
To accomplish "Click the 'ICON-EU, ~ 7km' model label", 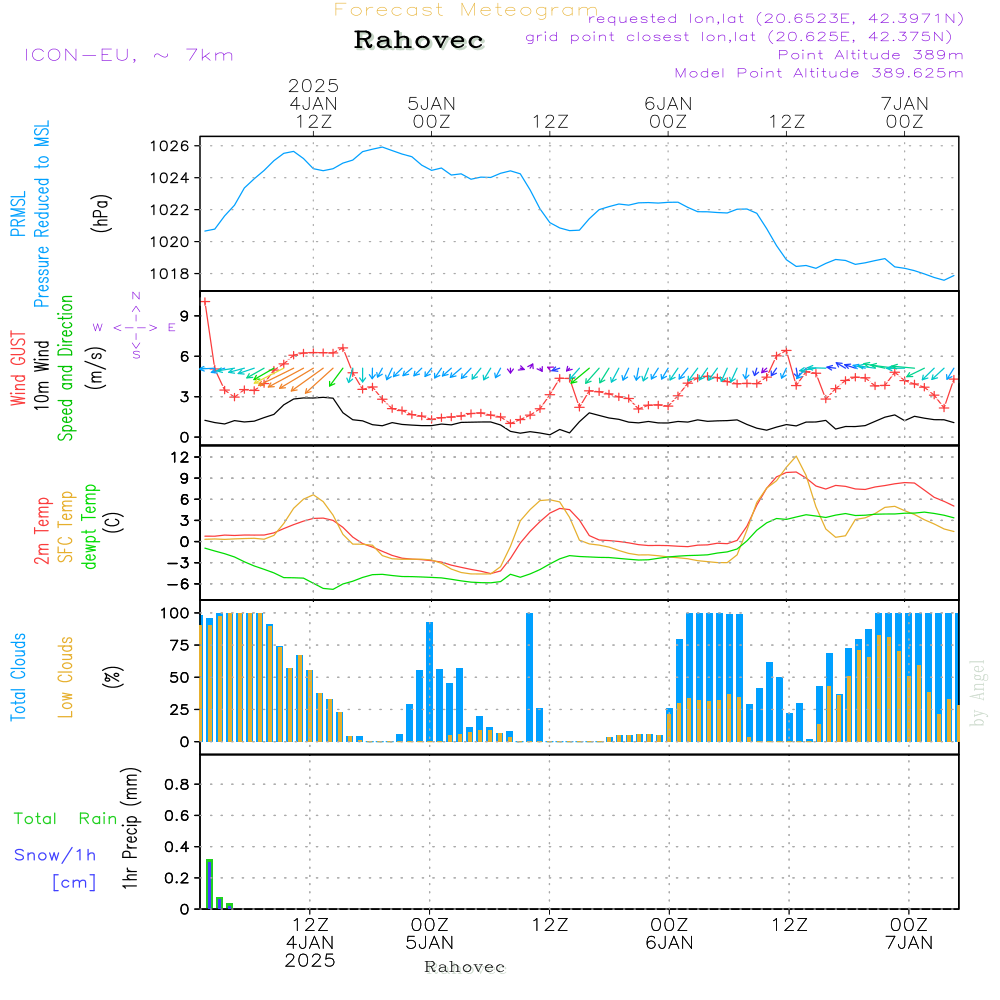I will [x=128, y=55].
